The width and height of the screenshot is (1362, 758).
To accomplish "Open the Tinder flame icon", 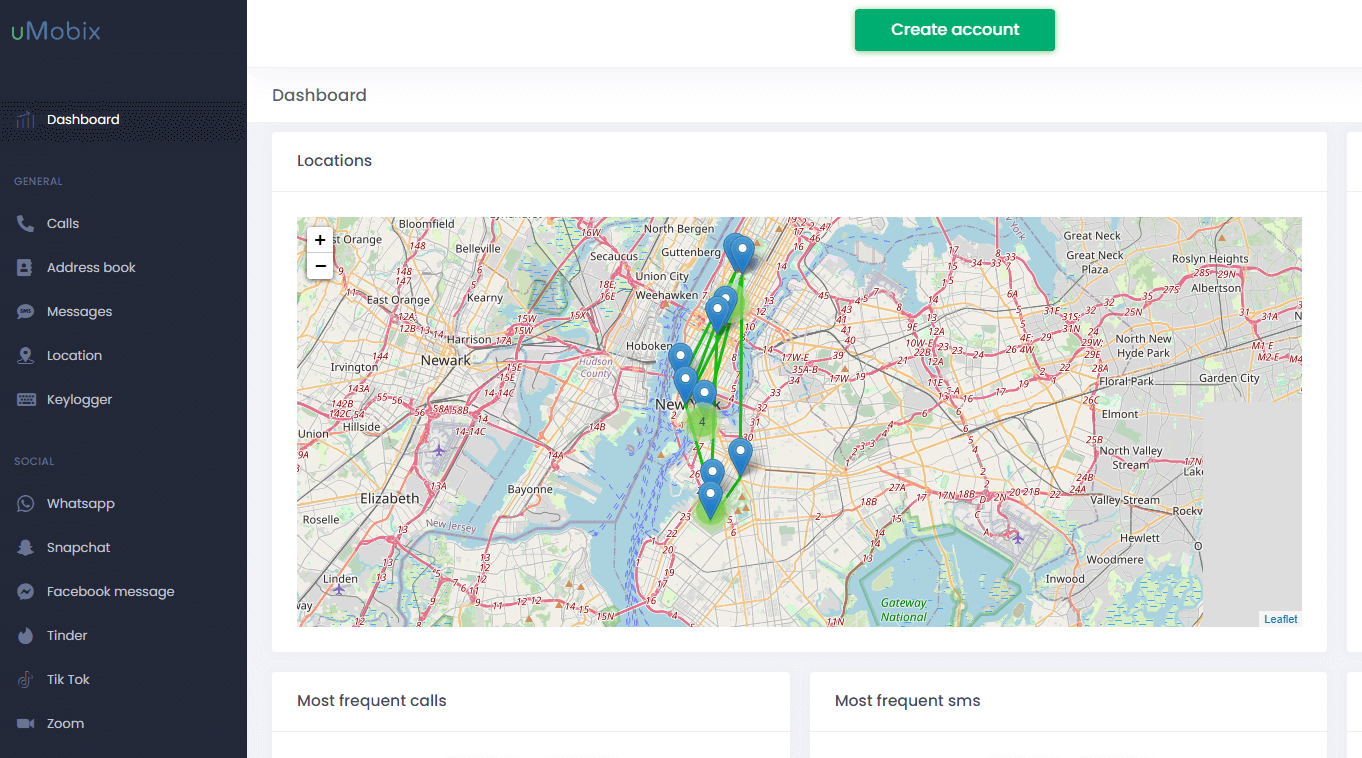I will pos(25,636).
